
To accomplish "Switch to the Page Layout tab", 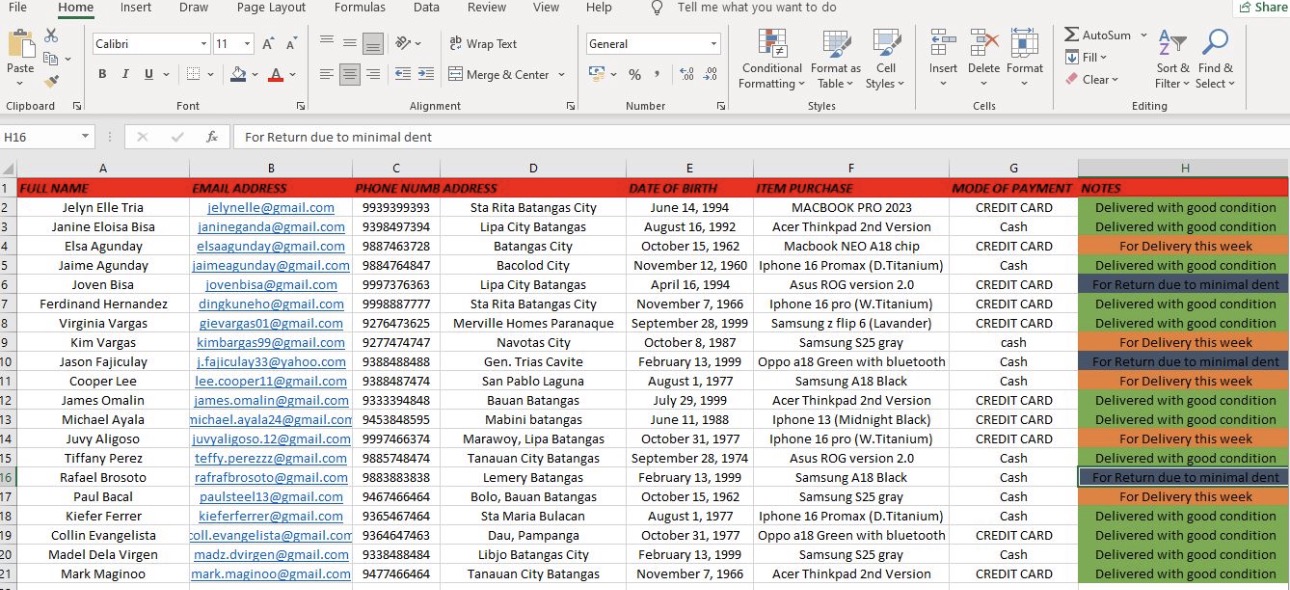I will tap(272, 8).
